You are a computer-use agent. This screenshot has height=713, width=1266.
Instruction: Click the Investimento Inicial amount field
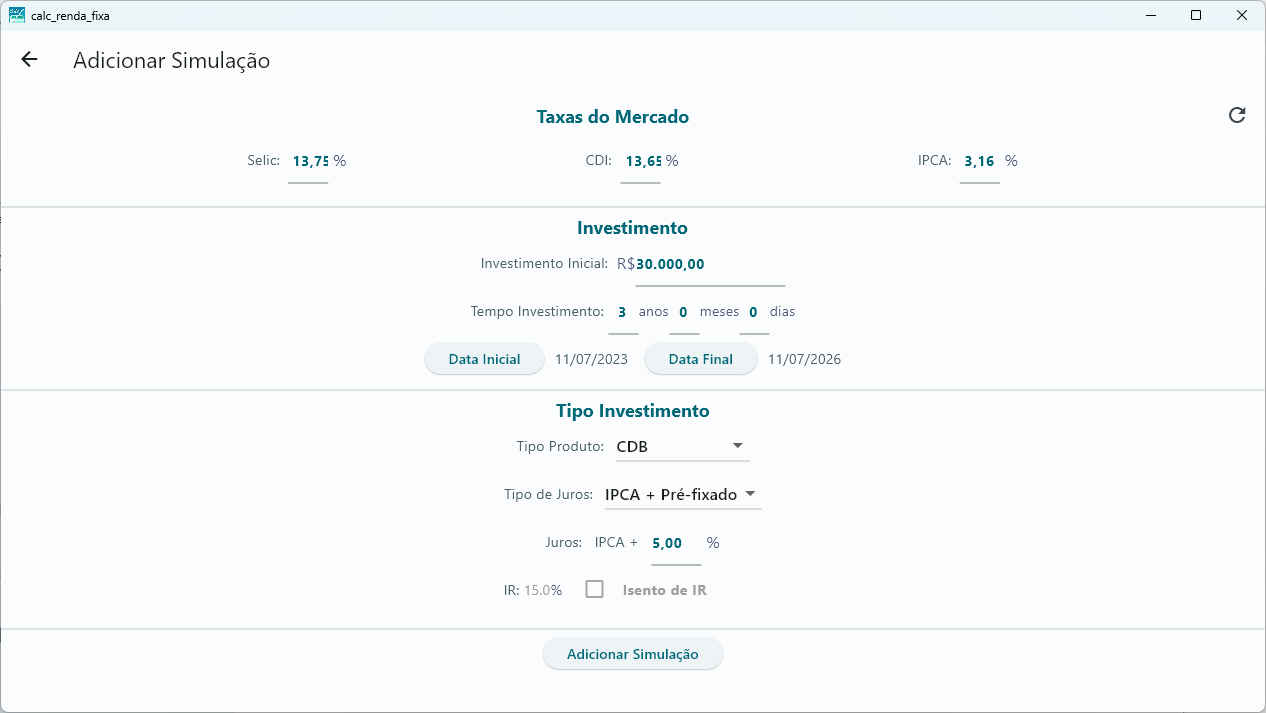tap(710, 266)
